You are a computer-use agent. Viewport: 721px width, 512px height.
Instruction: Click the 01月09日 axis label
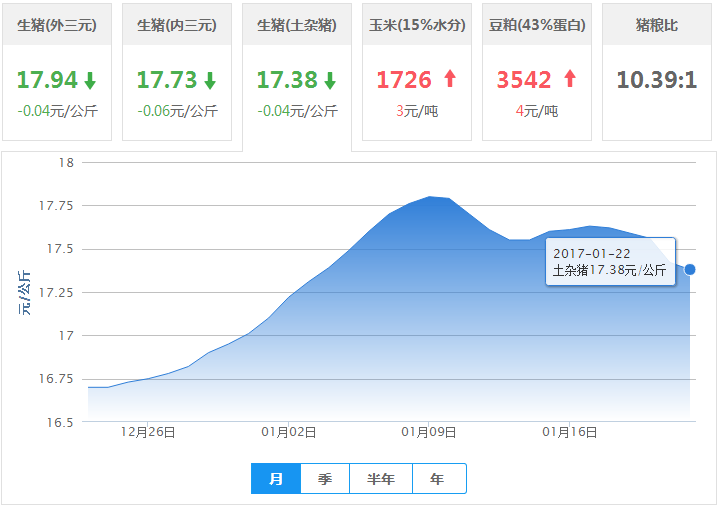(429, 432)
